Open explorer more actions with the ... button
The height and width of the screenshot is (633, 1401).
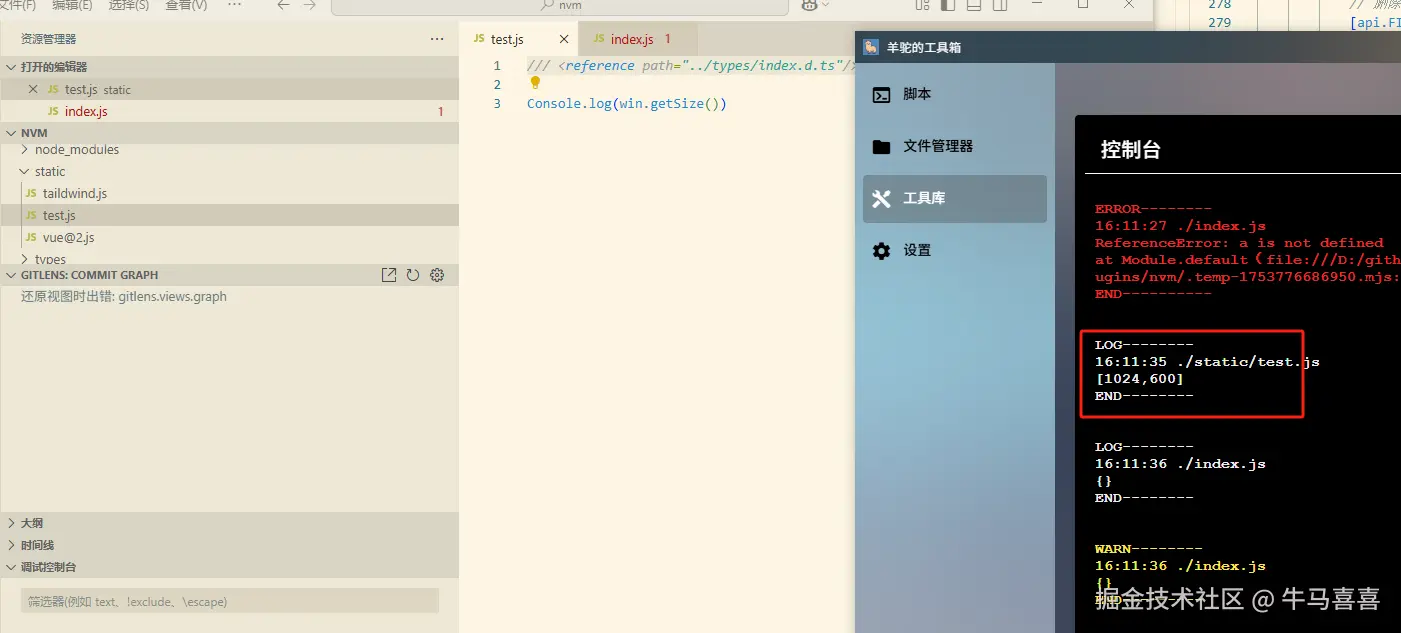437,38
